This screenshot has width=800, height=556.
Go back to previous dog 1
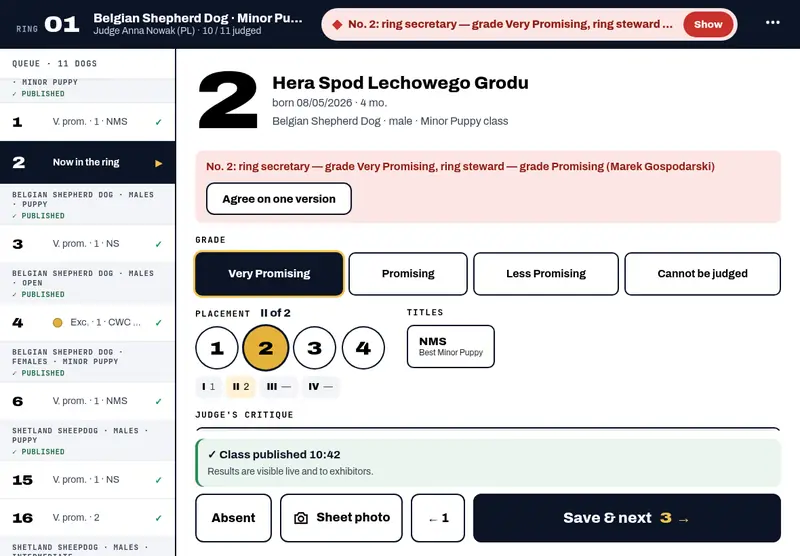point(438,518)
